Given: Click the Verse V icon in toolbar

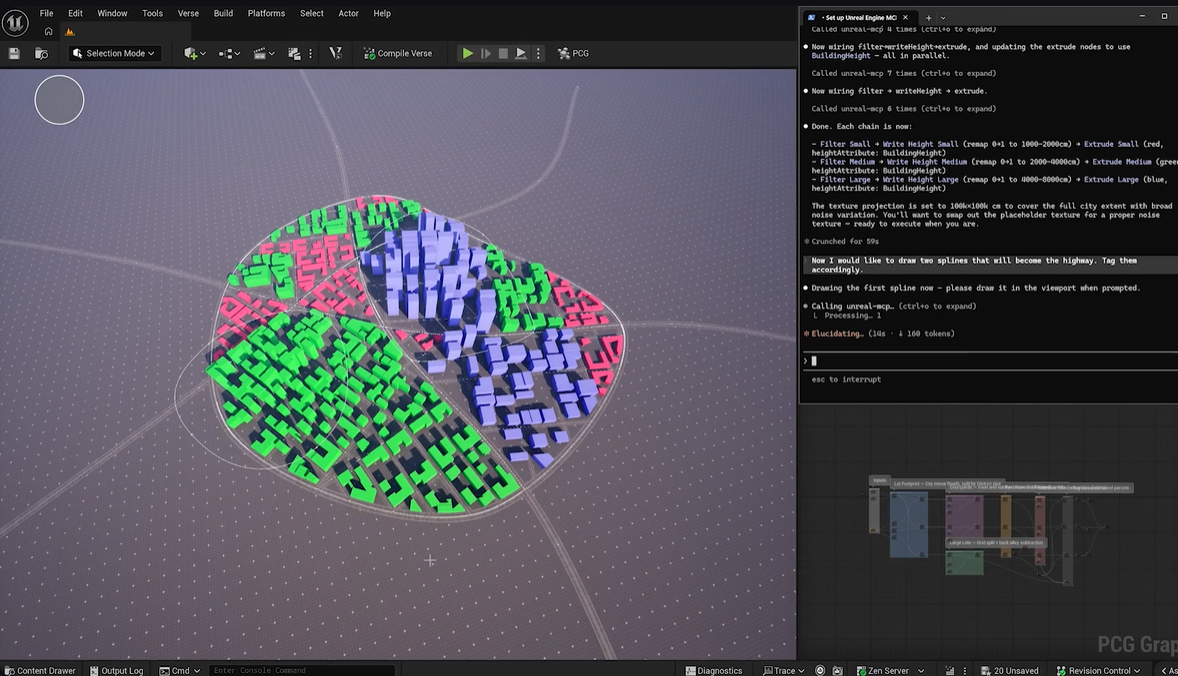Looking at the screenshot, I should click(336, 53).
